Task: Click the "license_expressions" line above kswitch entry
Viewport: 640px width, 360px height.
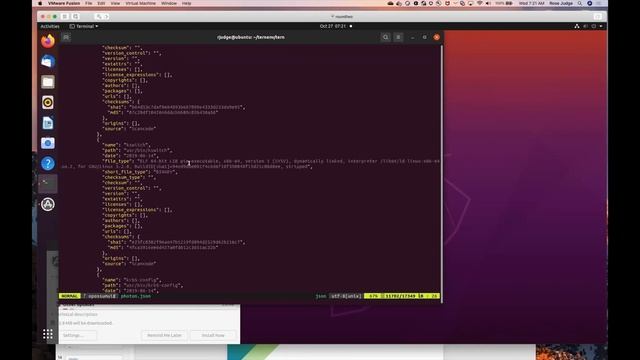Action: tap(137, 75)
